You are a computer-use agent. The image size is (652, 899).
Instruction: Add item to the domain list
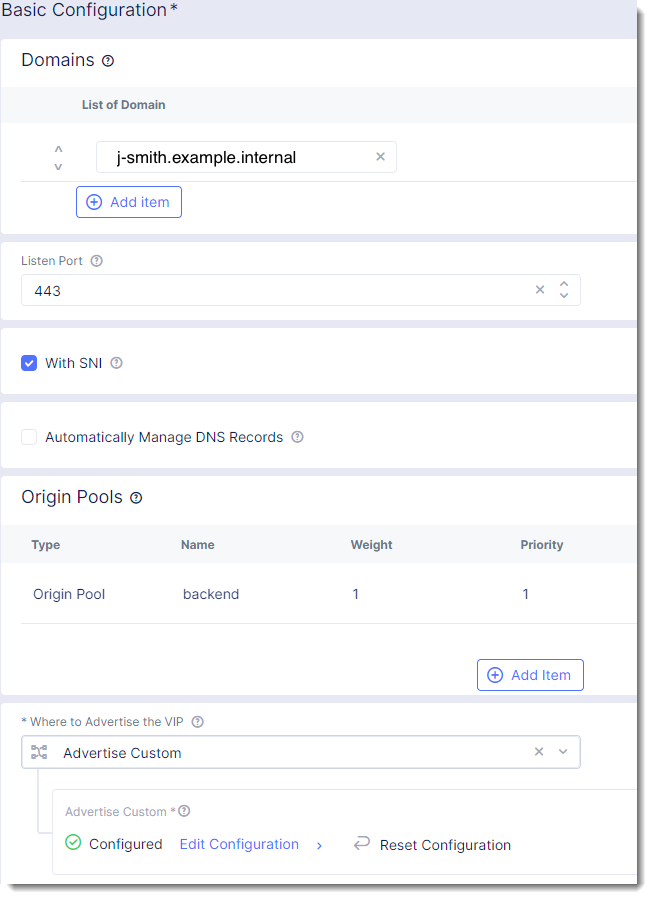point(129,202)
